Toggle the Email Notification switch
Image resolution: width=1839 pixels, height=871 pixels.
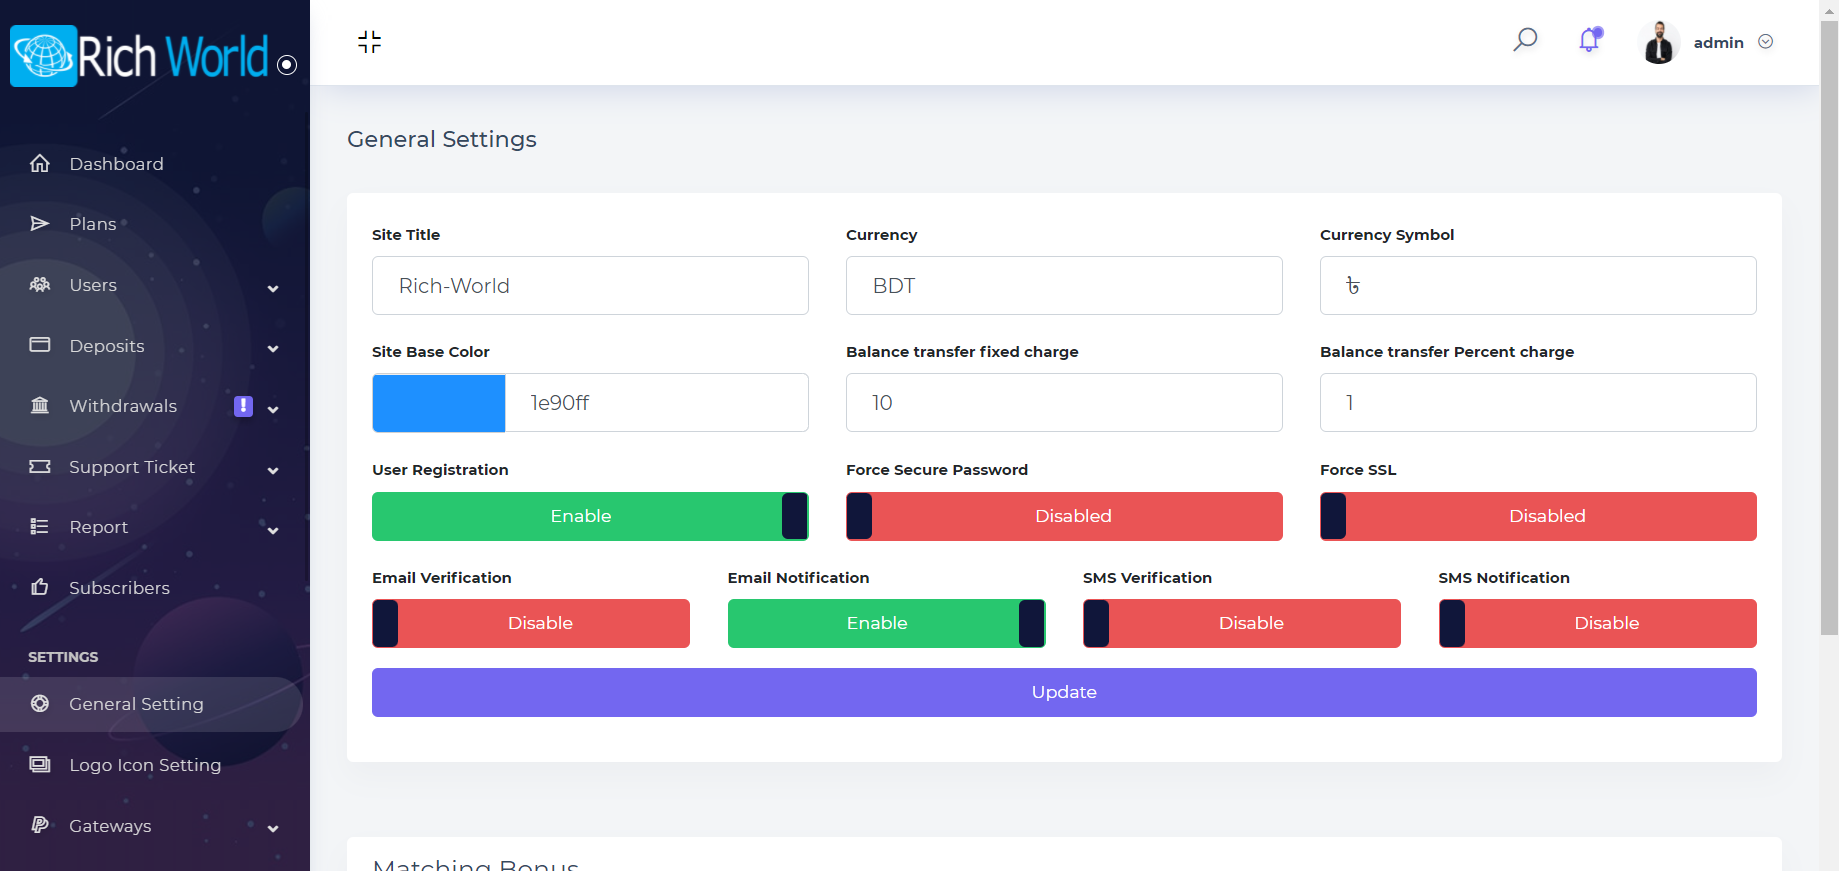tap(886, 623)
